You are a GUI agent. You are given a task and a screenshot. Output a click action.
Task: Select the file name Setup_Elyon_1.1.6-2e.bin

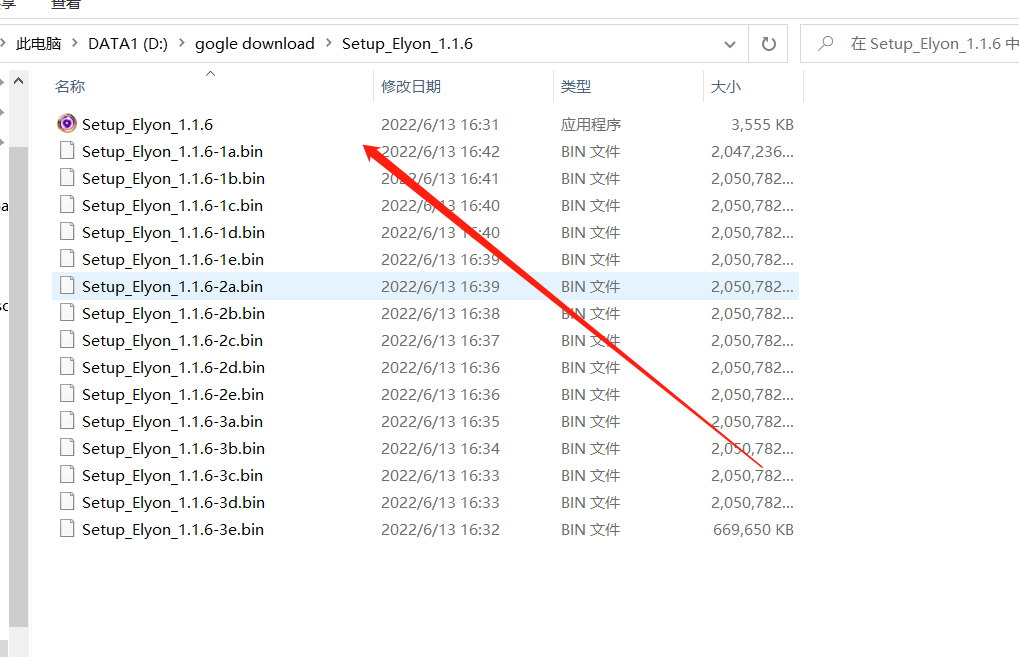pos(173,394)
